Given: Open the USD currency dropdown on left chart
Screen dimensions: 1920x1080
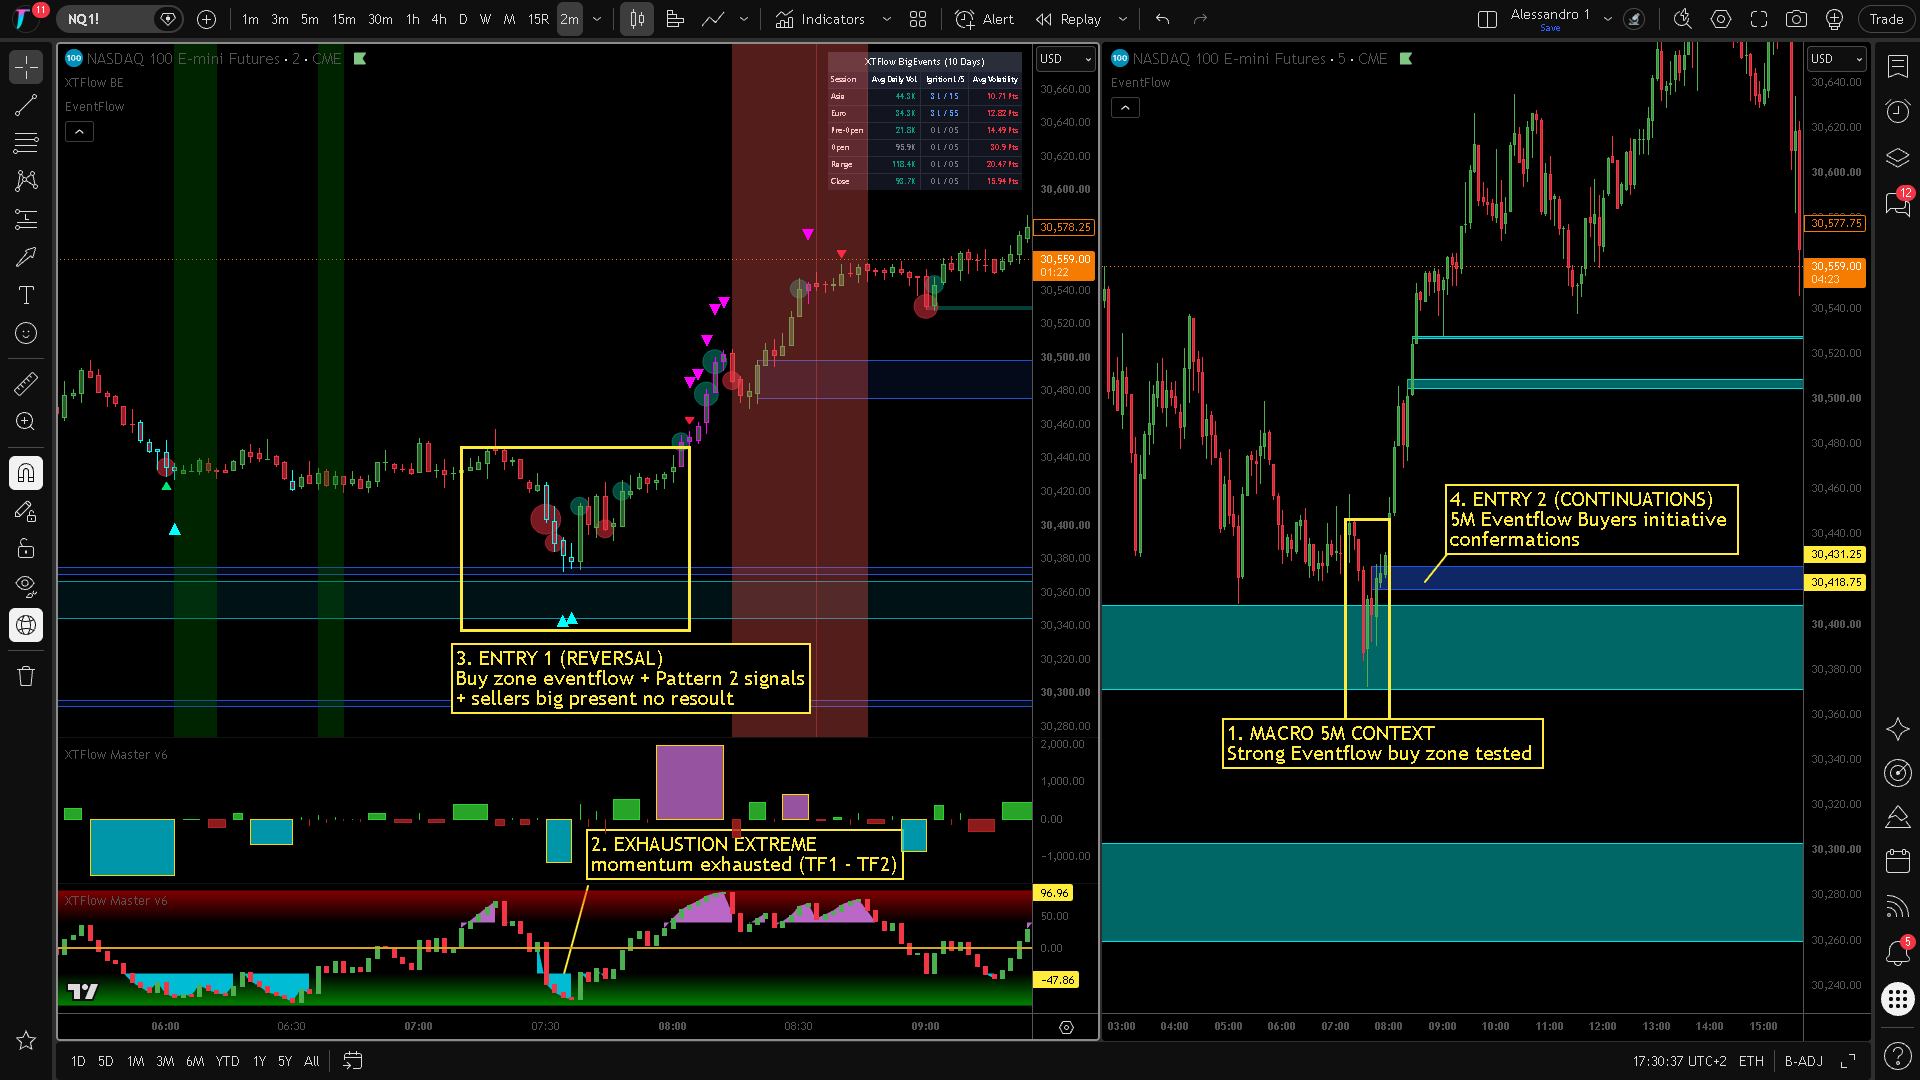Looking at the screenshot, I should tap(1066, 59).
